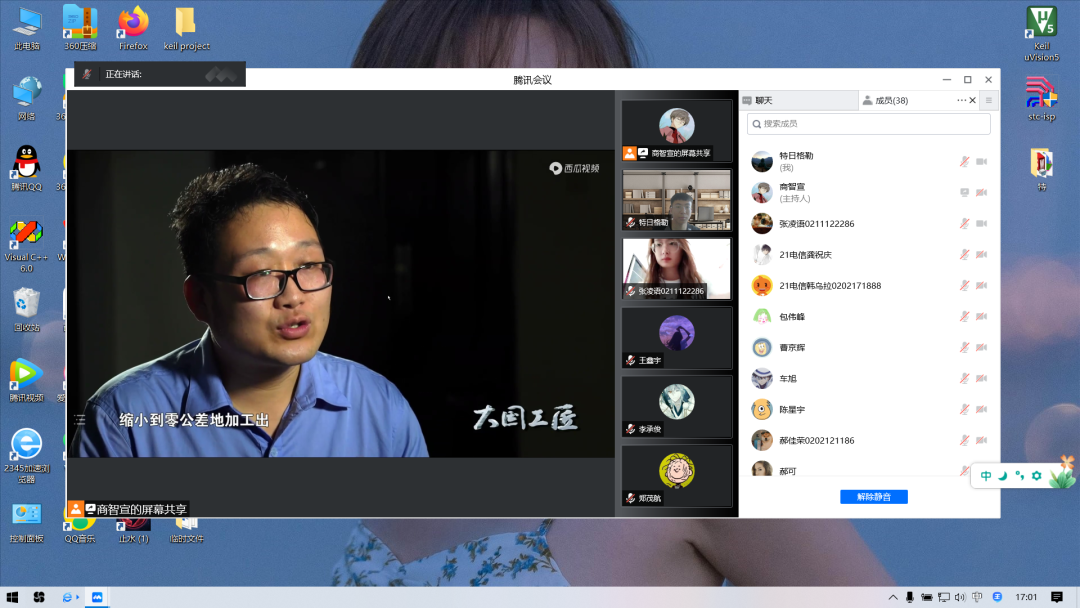
Task: Click 包伟峰's muted microphone icon
Action: pyautogui.click(x=964, y=316)
